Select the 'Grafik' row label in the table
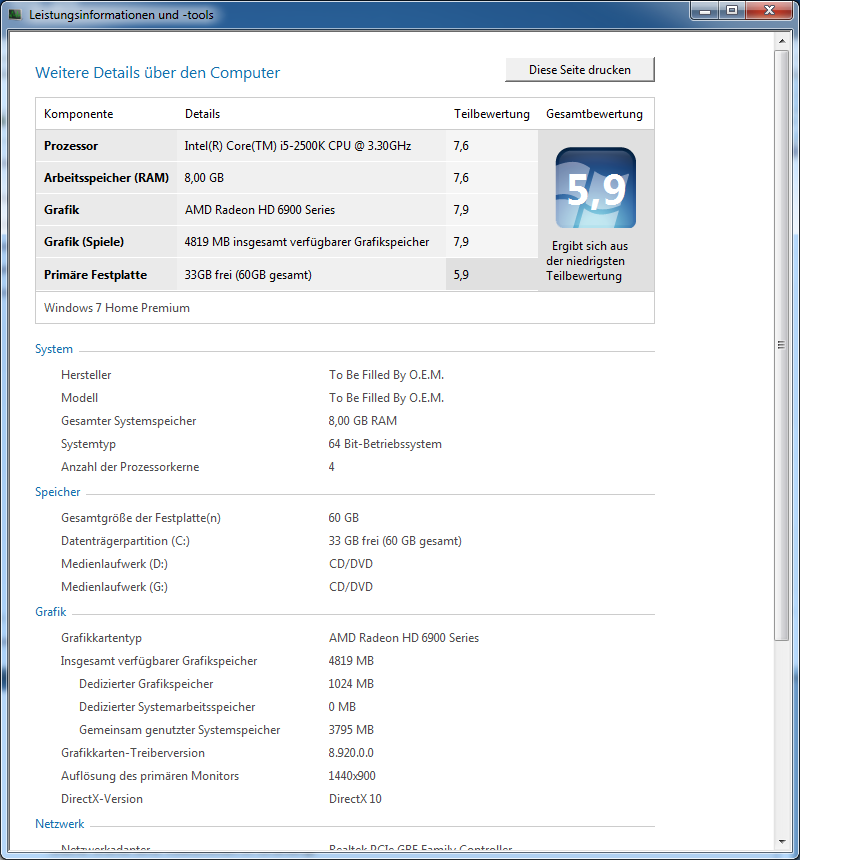Image resolution: width=864 pixels, height=860 pixels. (62, 210)
